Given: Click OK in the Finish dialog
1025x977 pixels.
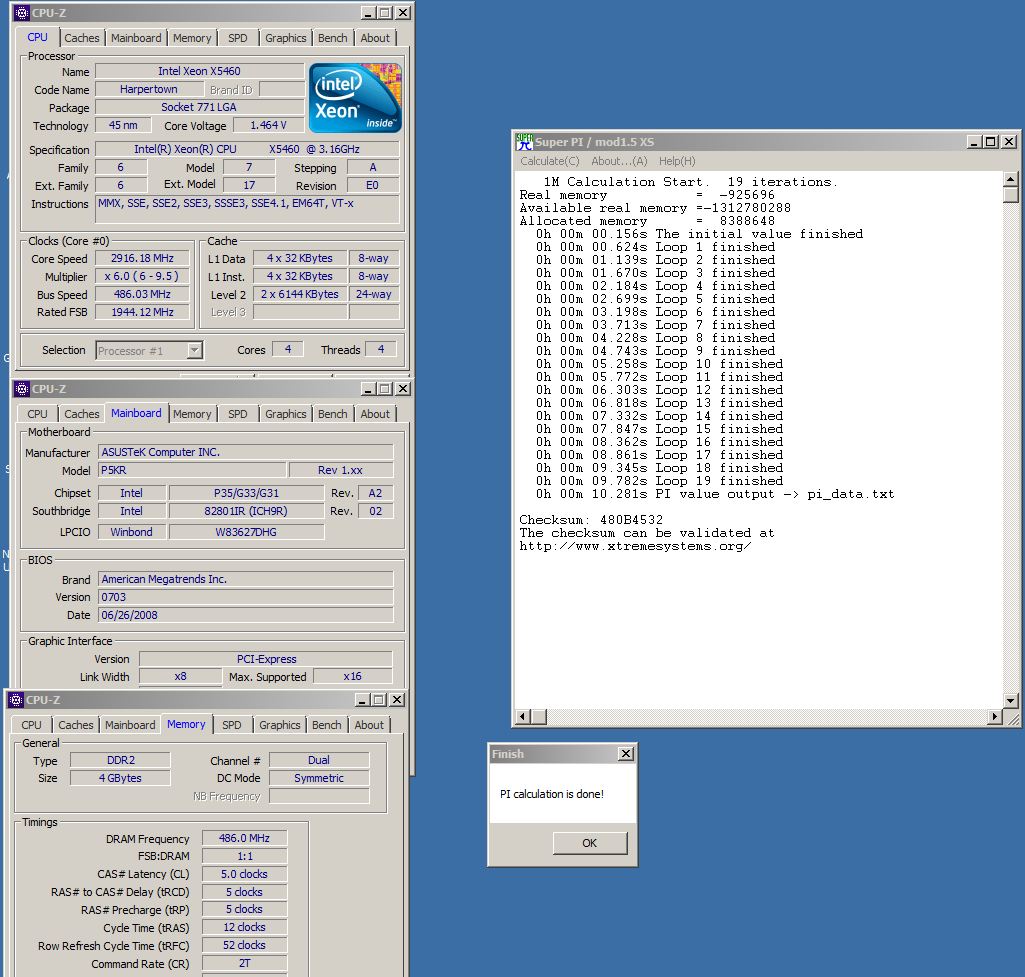Looking at the screenshot, I should pos(590,843).
